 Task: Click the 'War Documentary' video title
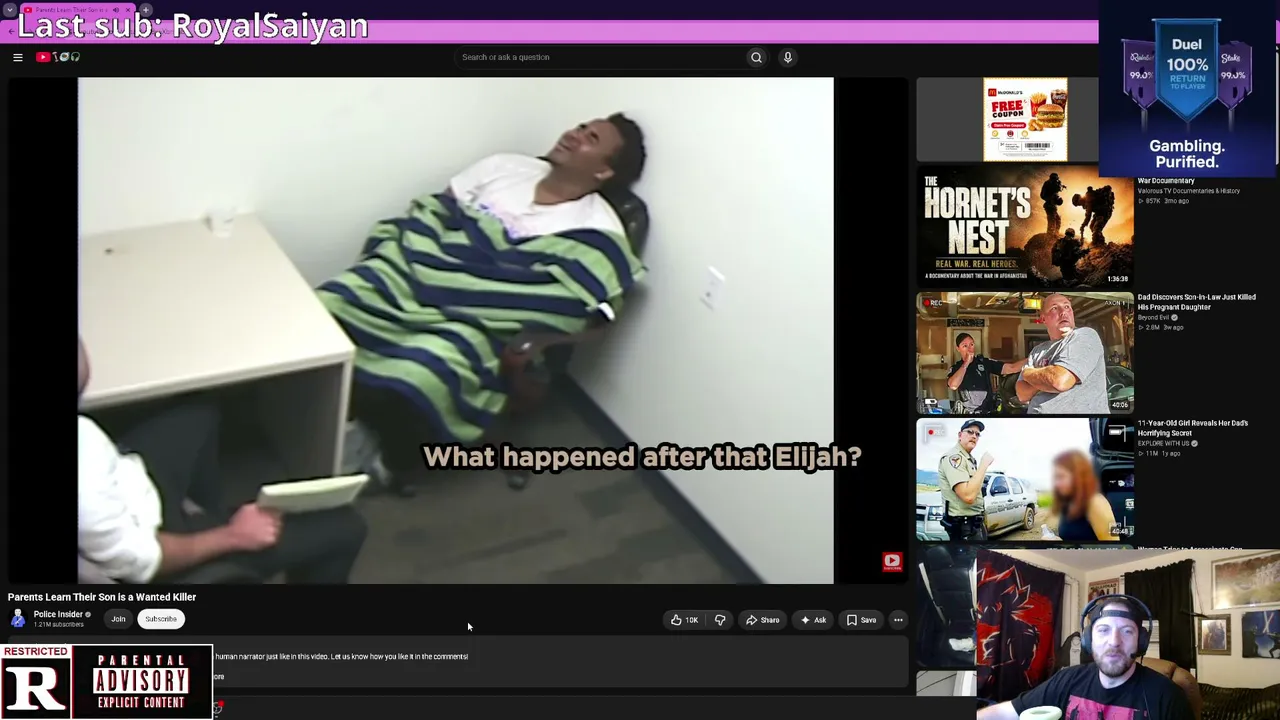point(1166,181)
